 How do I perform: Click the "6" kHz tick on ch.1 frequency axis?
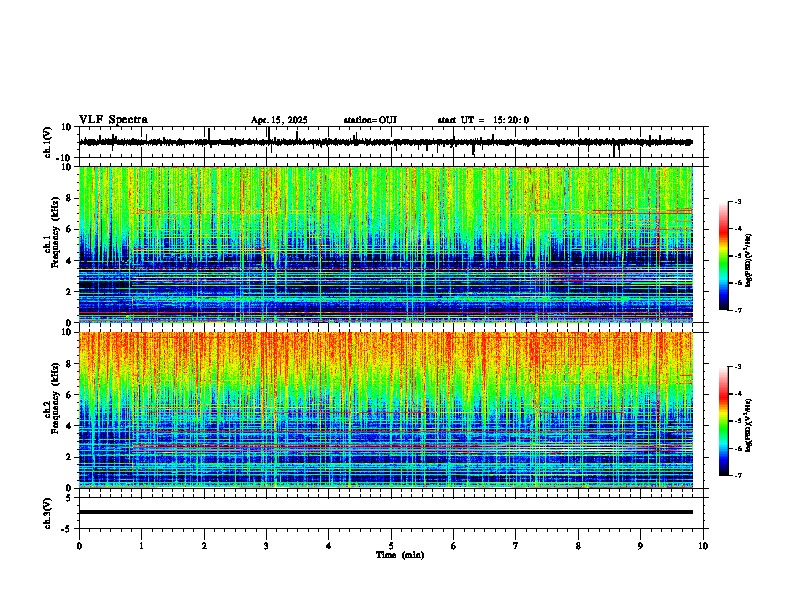(x=70, y=229)
